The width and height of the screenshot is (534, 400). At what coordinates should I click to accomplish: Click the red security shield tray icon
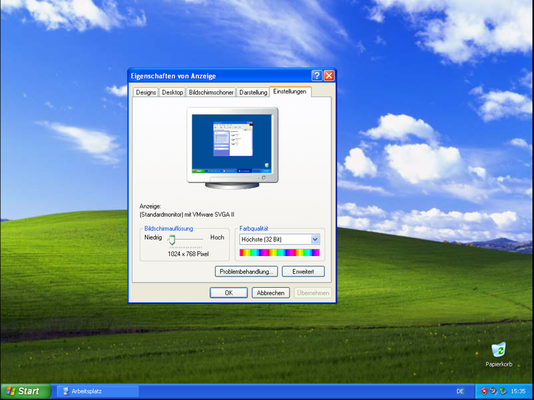point(484,391)
